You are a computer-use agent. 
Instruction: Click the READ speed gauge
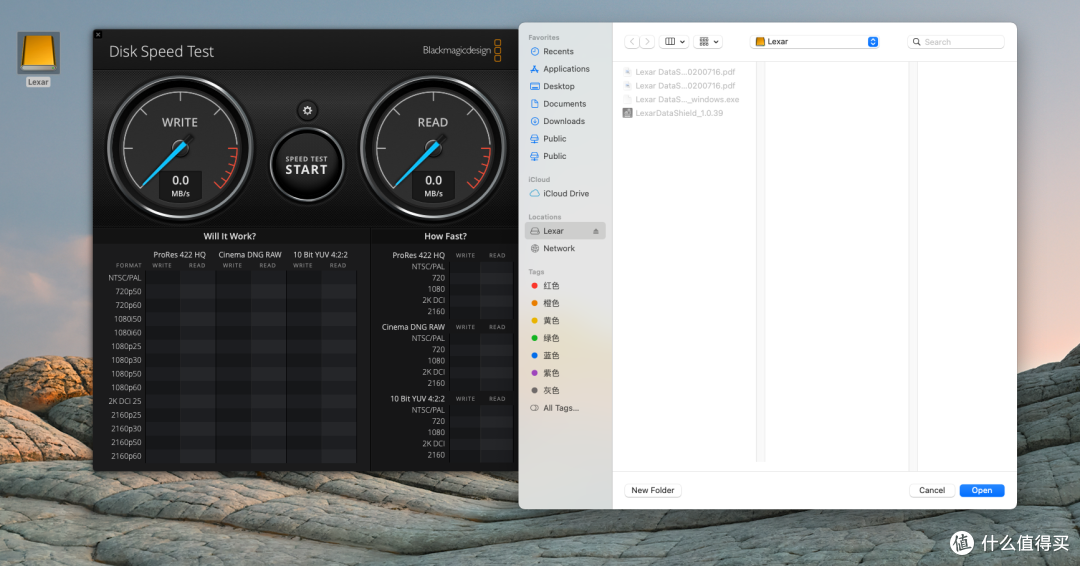pyautogui.click(x=433, y=148)
